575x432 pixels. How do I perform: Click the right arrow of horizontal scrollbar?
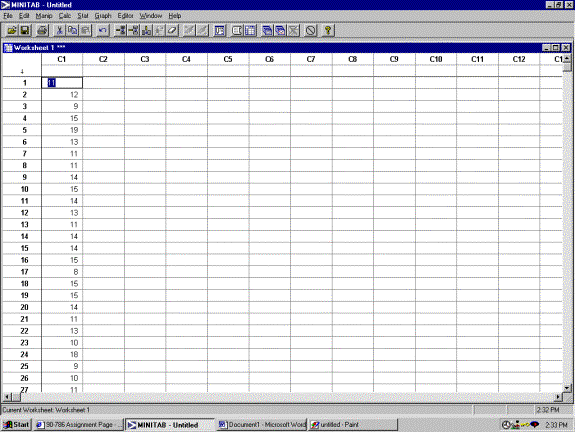558,397
